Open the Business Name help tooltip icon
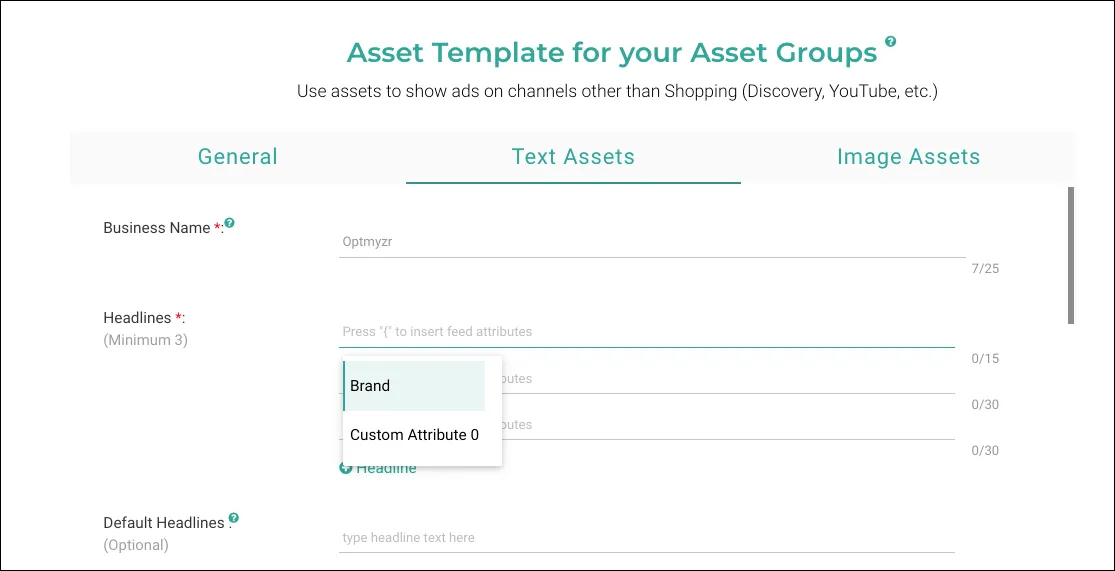The height and width of the screenshot is (571, 1115). coord(230,223)
